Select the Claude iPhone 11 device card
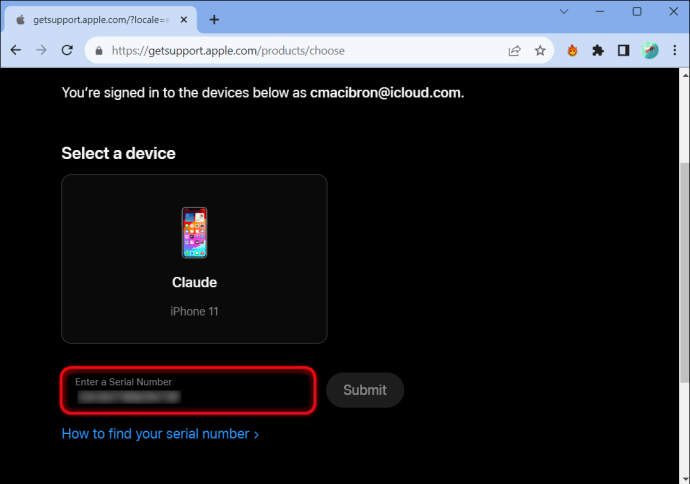Viewport: 690px width, 484px height. click(x=194, y=259)
